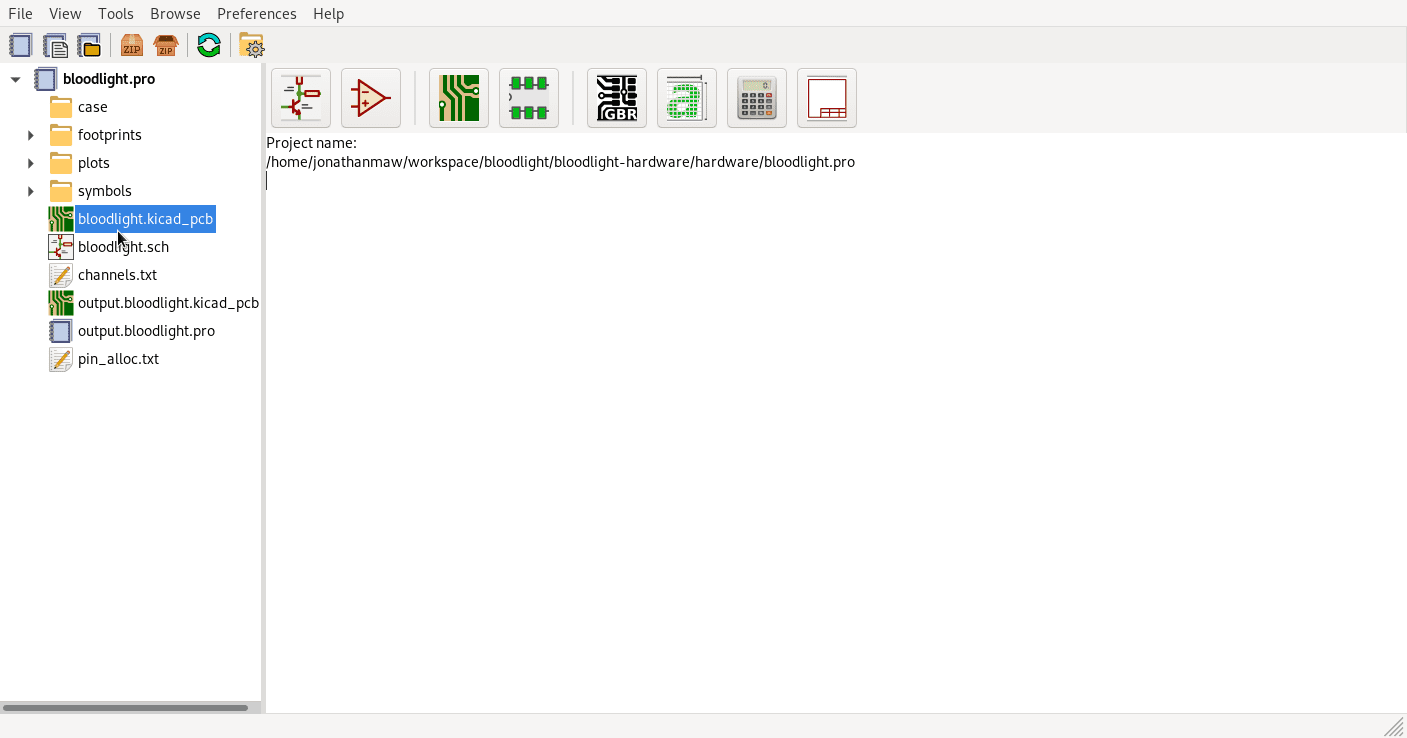Click the output.bloodlight.kicad_pcb board icon
The width and height of the screenshot is (1407, 738).
click(x=61, y=303)
